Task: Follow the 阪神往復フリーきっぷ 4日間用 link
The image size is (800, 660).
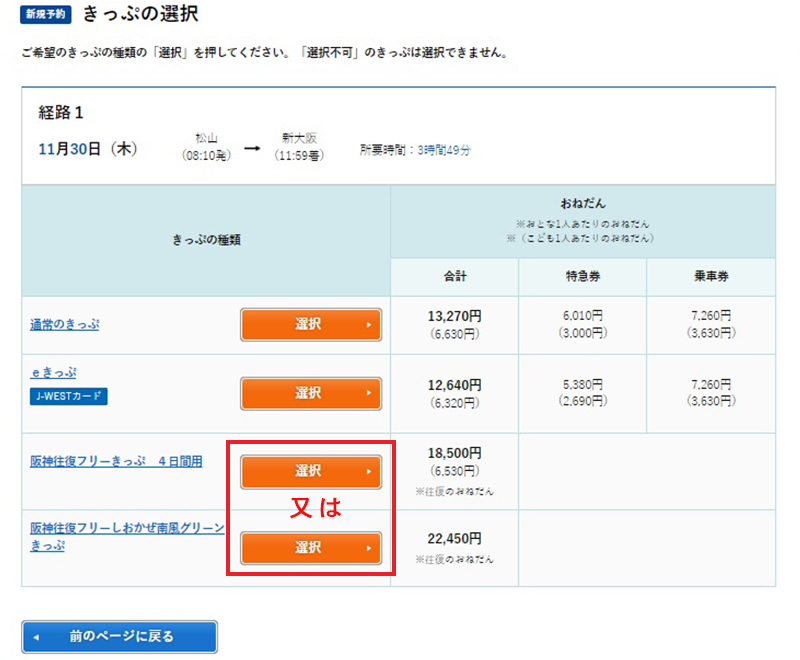Action: (116, 461)
